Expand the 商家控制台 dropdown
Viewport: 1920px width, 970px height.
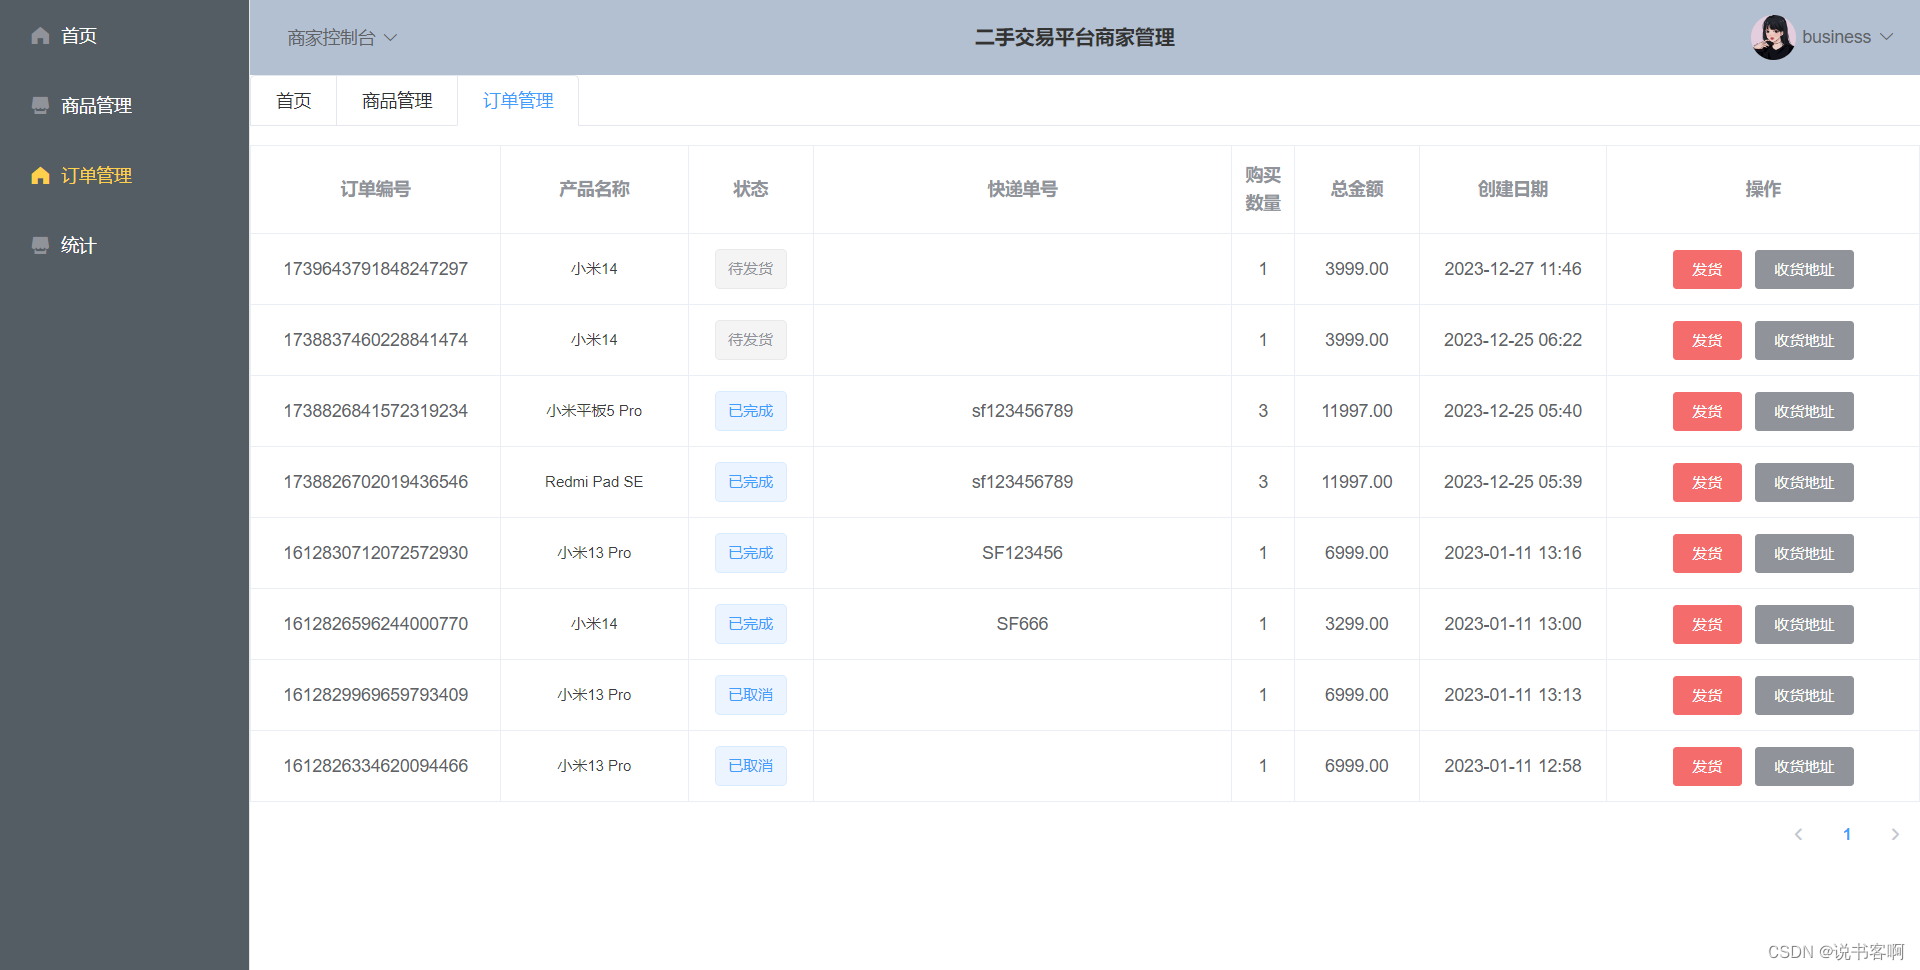(x=342, y=38)
